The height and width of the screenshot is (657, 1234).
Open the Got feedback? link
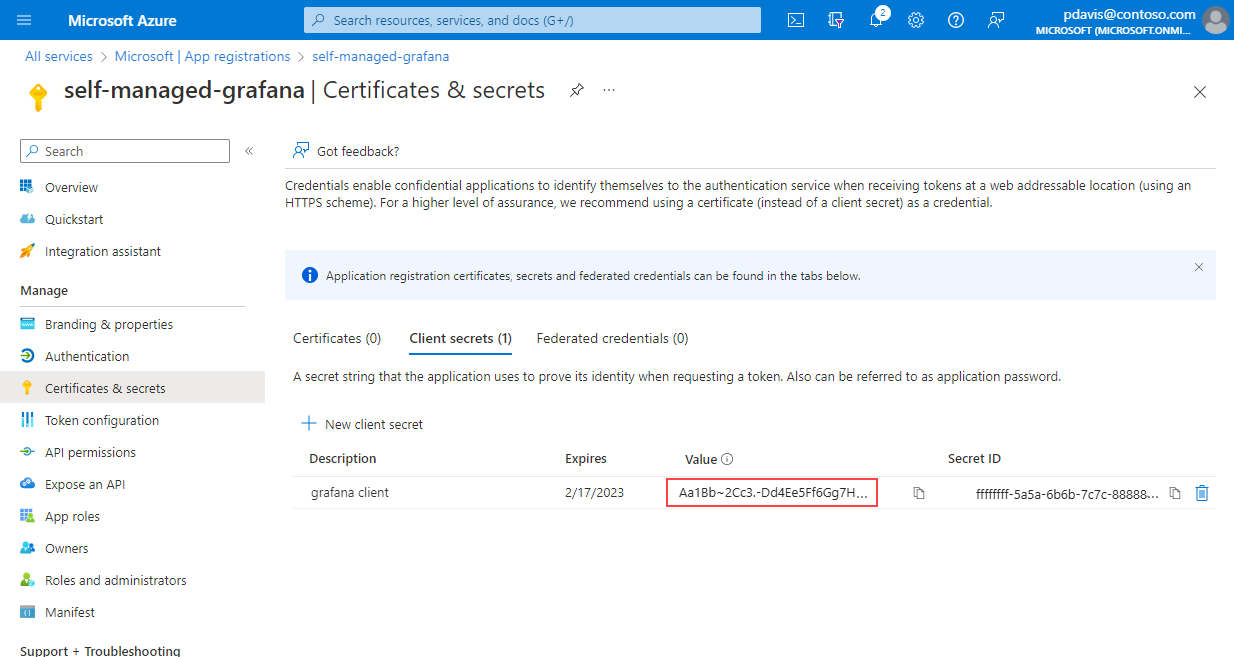(346, 151)
